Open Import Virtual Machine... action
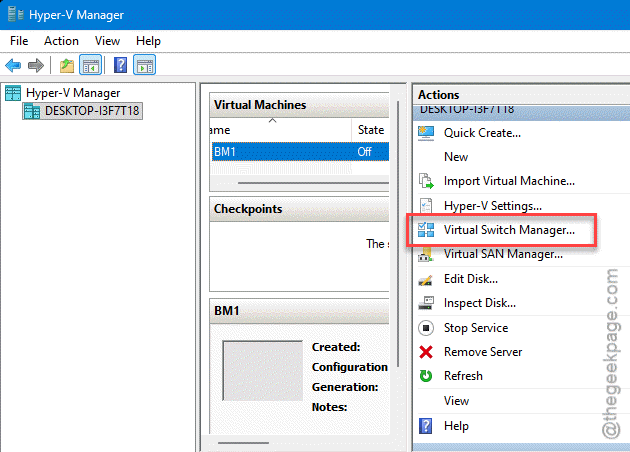630x452 pixels. tap(509, 181)
